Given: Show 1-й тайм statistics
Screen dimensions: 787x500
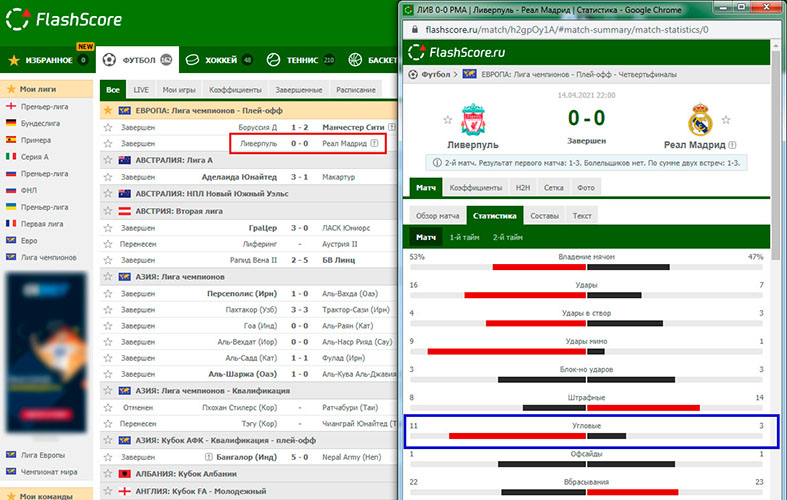Looking at the screenshot, I should point(464,237).
